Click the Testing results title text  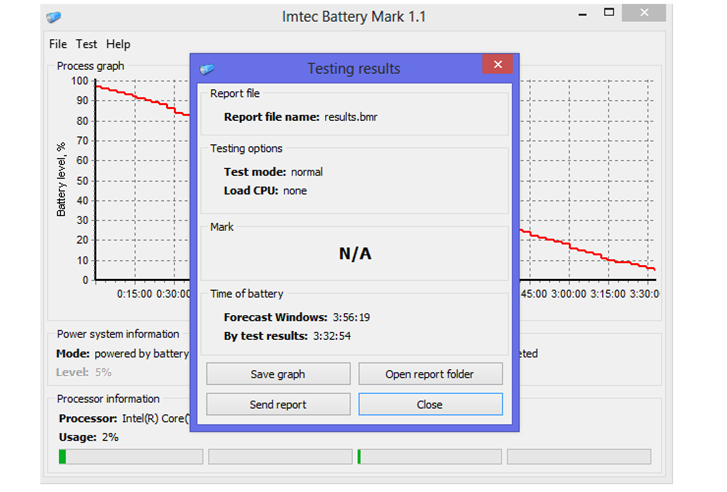pyautogui.click(x=354, y=69)
